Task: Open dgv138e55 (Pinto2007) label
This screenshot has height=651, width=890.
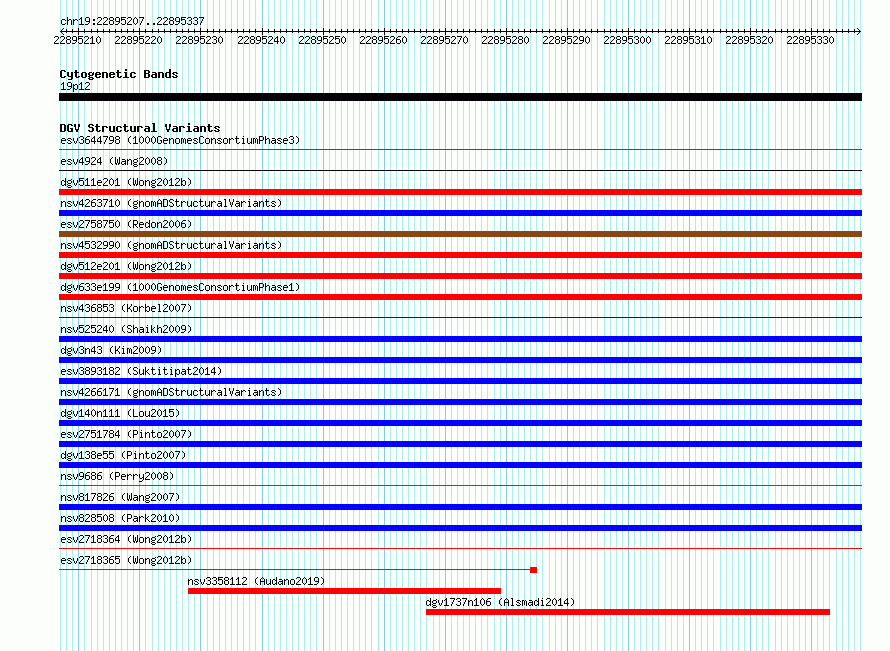Action: point(123,455)
